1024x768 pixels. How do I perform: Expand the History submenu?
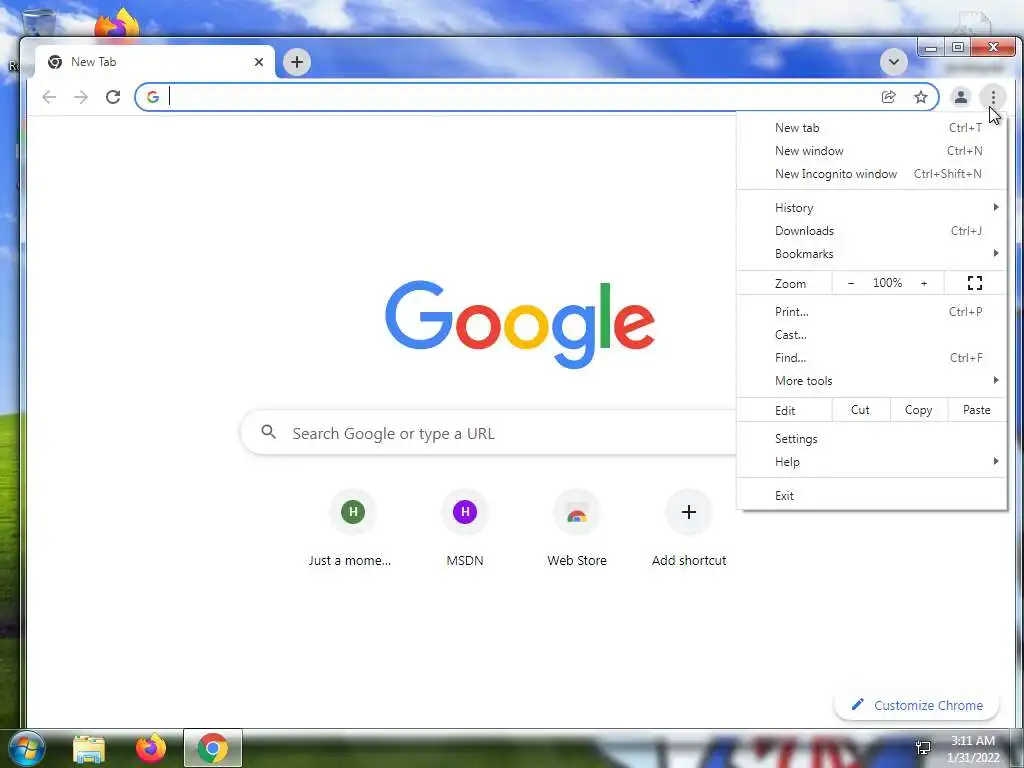872,208
